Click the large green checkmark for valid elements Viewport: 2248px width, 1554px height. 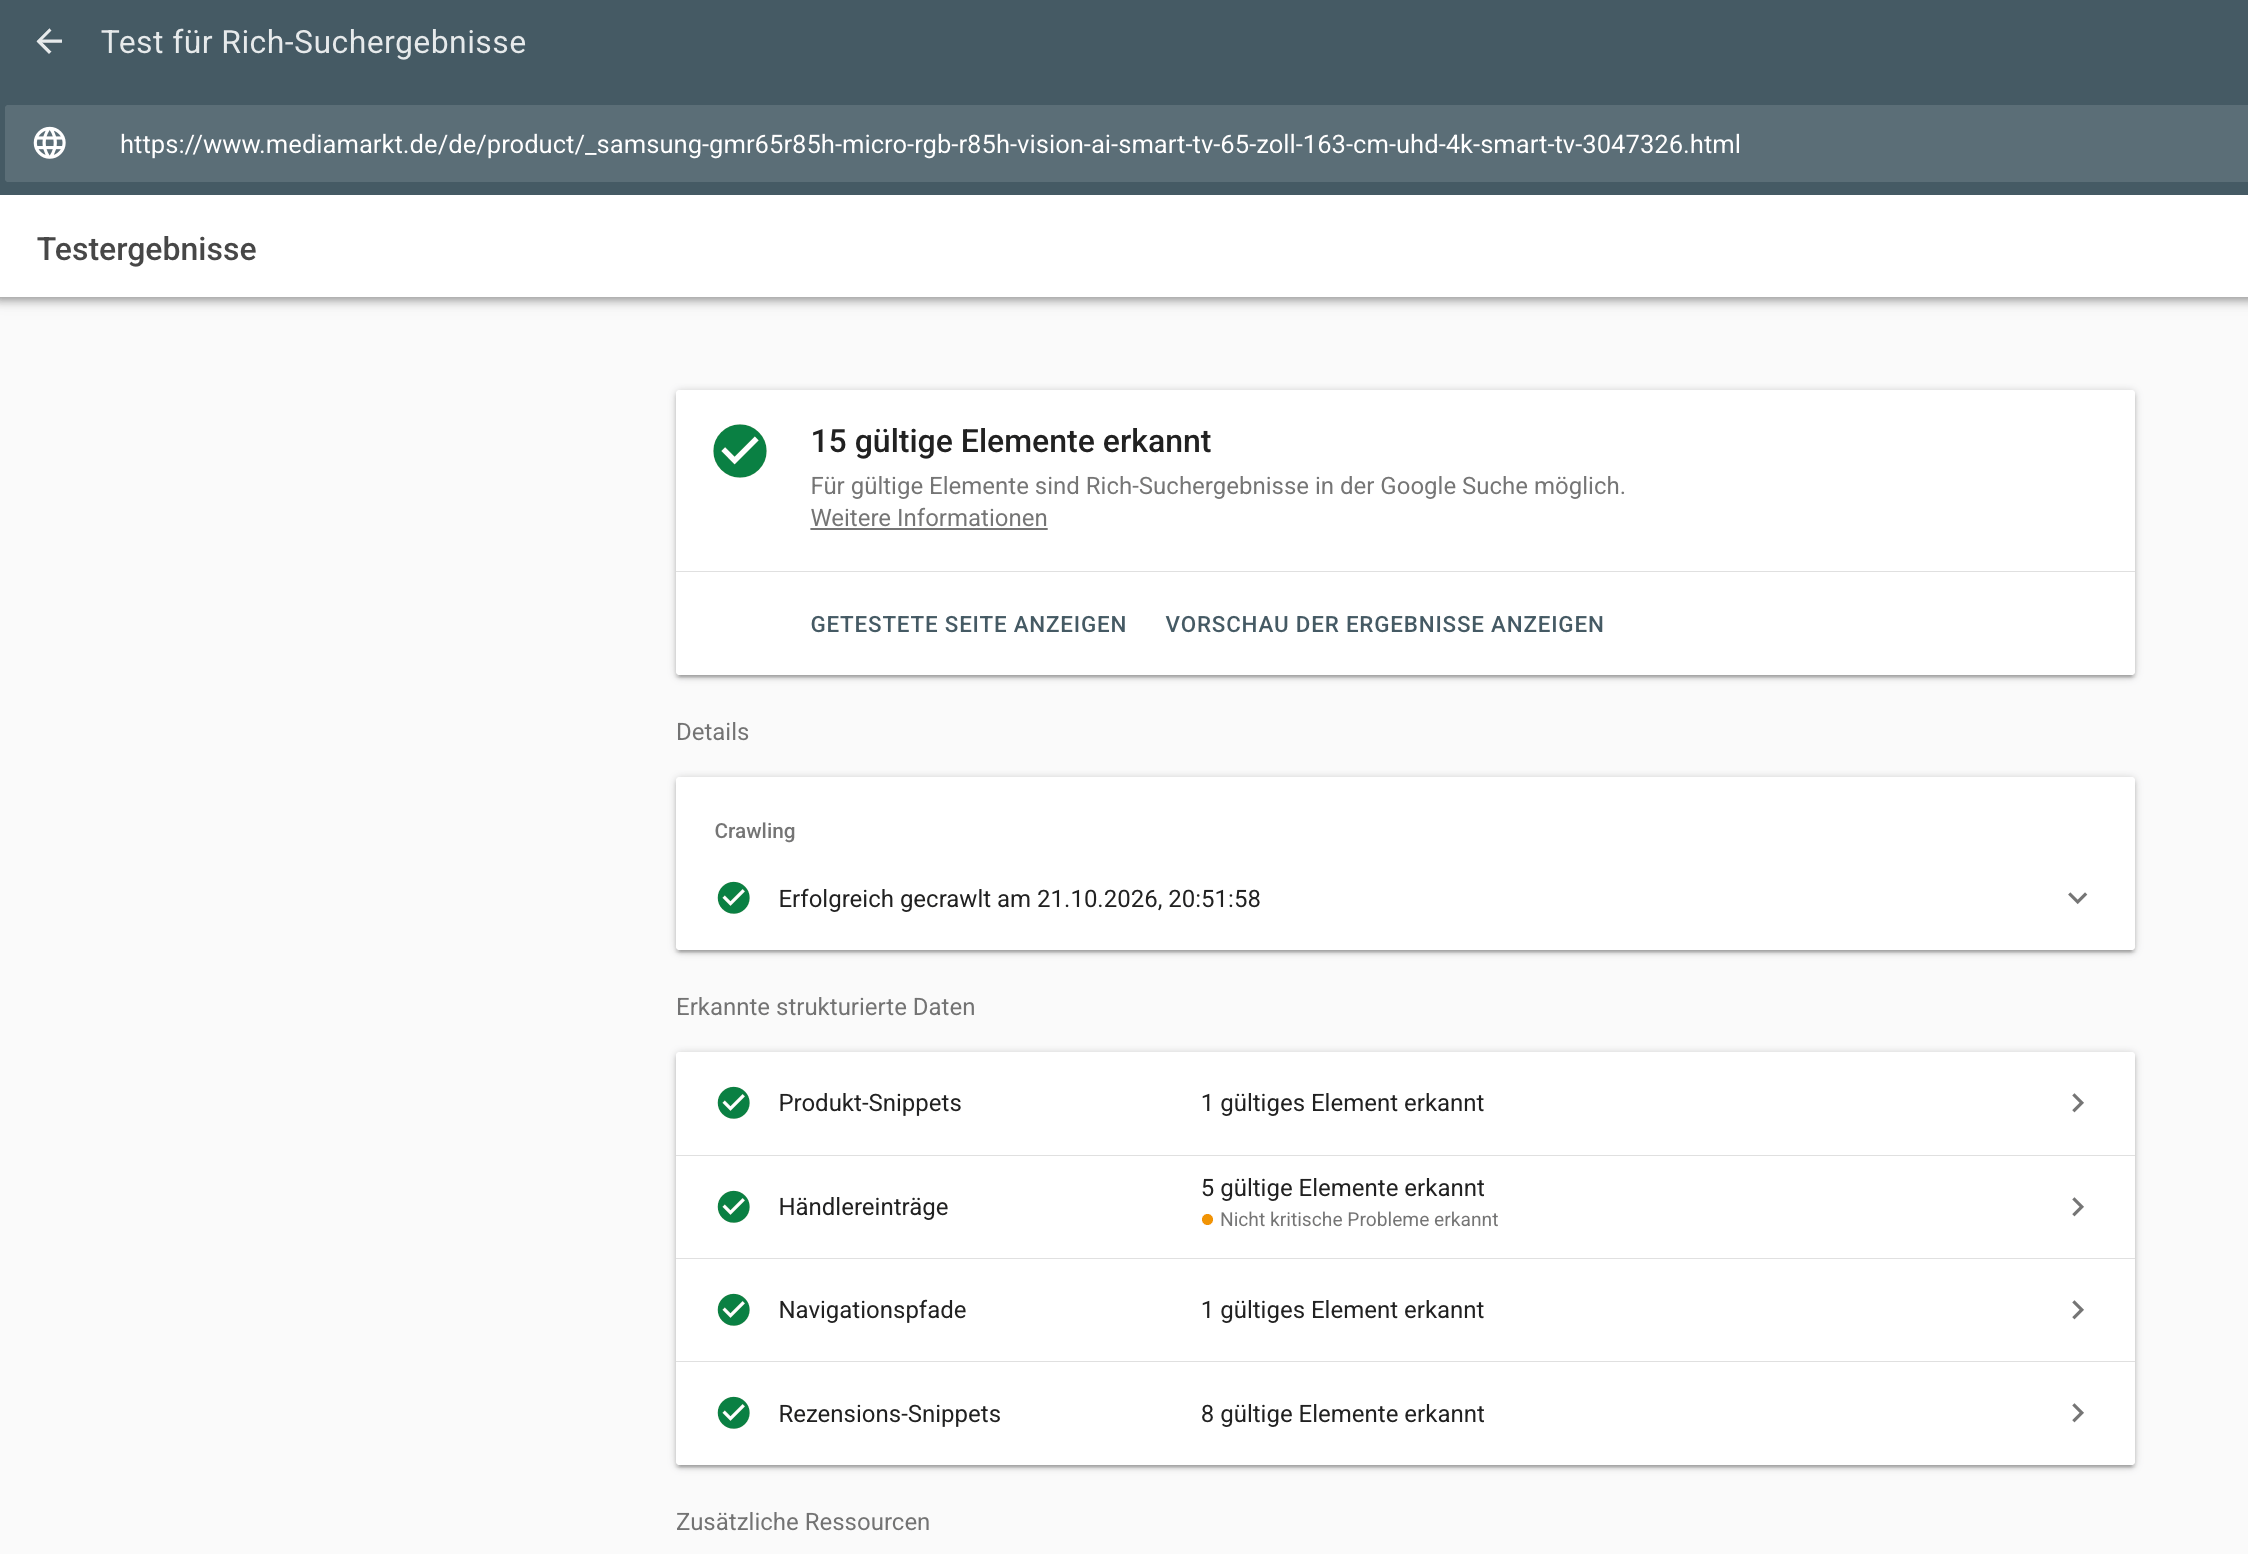[740, 451]
